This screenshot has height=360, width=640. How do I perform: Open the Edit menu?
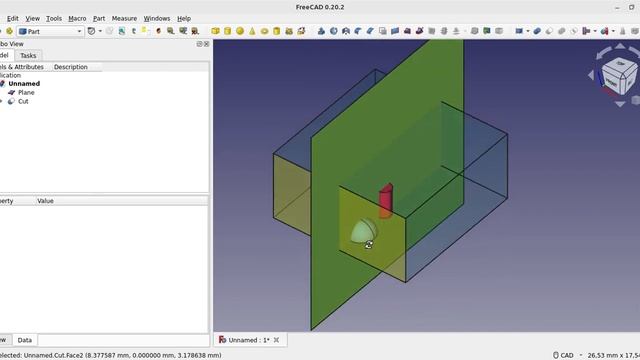point(13,18)
